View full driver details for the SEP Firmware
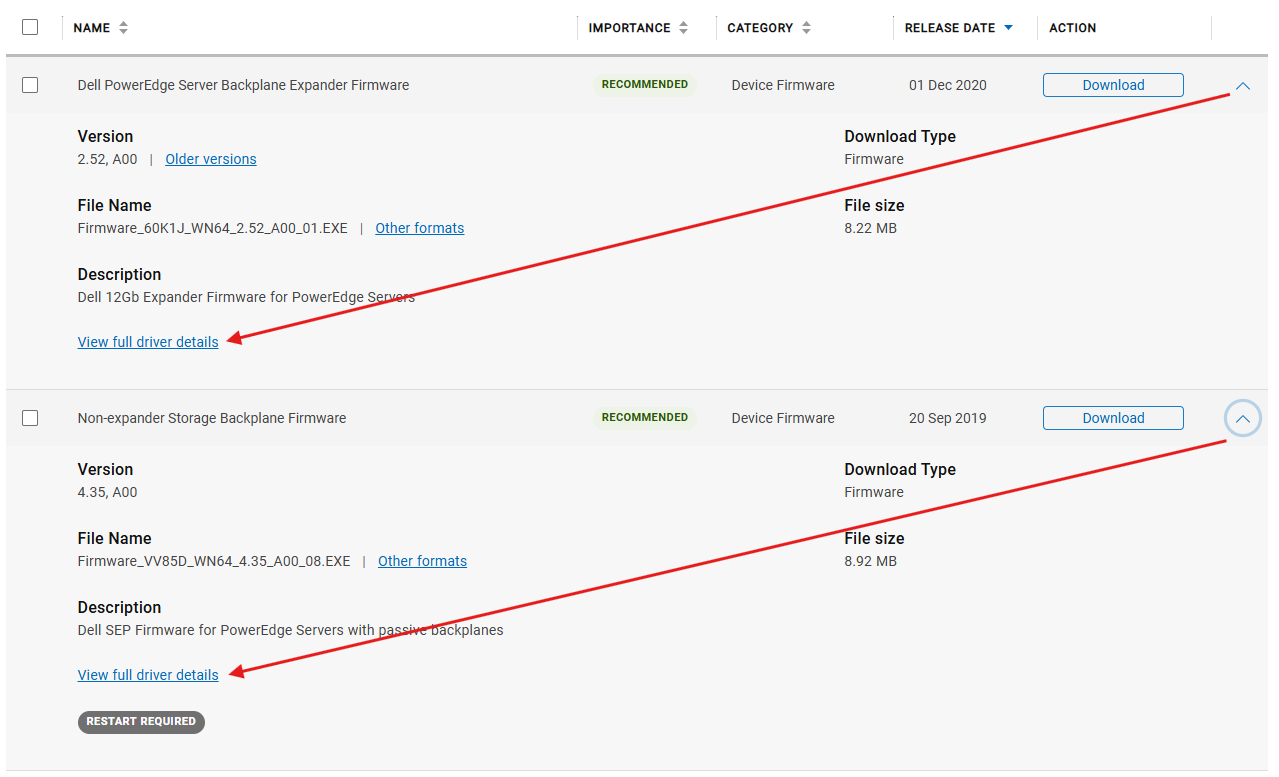Viewport: 1279px width, 777px height. pyautogui.click(x=147, y=674)
